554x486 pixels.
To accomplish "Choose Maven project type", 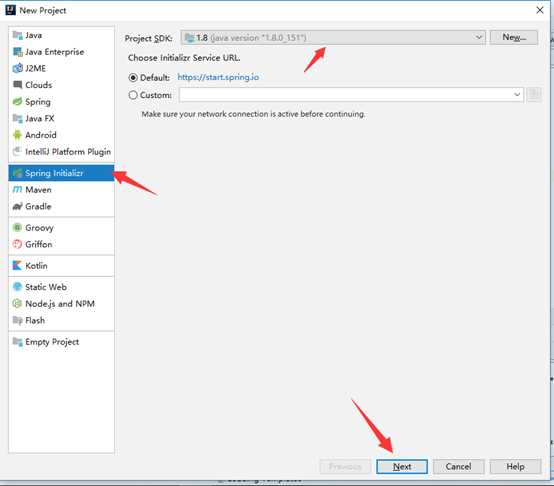I will 61,190.
